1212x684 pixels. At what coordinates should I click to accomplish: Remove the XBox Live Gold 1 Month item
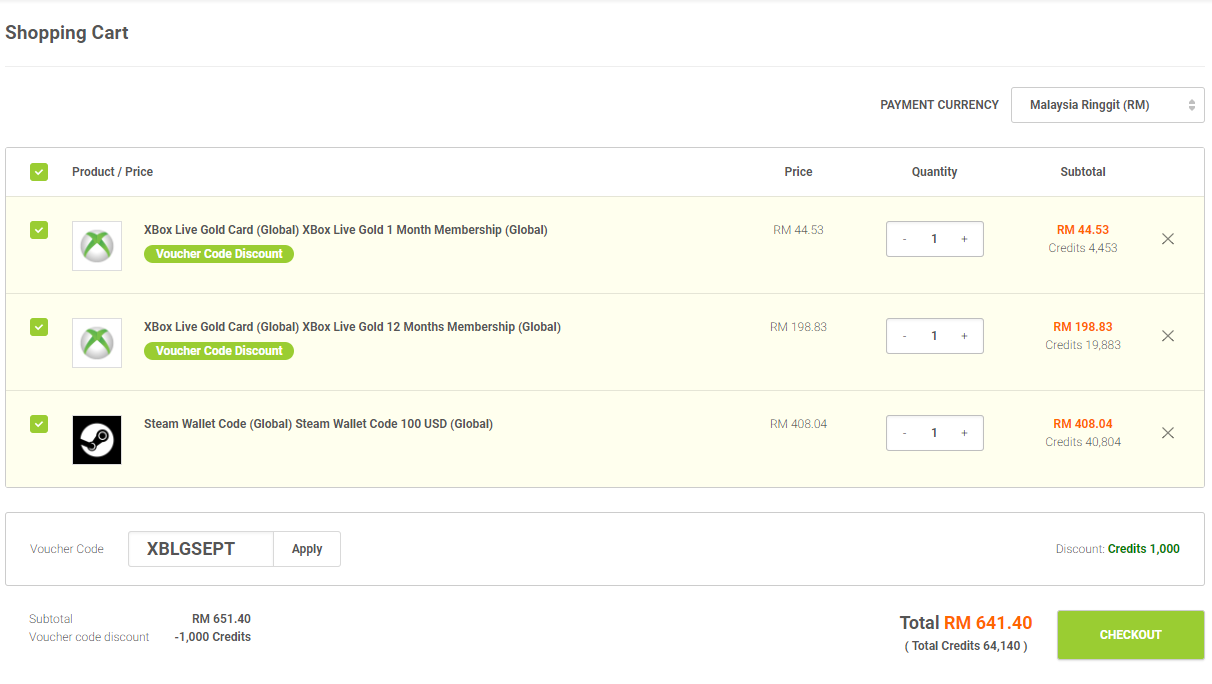(1167, 239)
